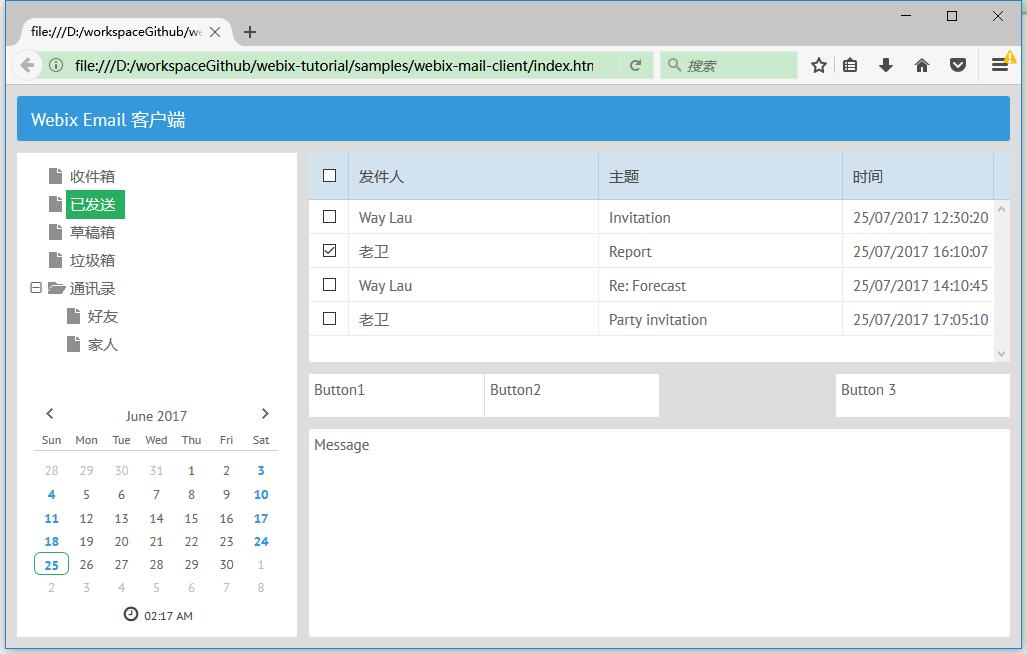The width and height of the screenshot is (1027, 654).
Task: Click the 好友 file icon
Action: click(73, 317)
